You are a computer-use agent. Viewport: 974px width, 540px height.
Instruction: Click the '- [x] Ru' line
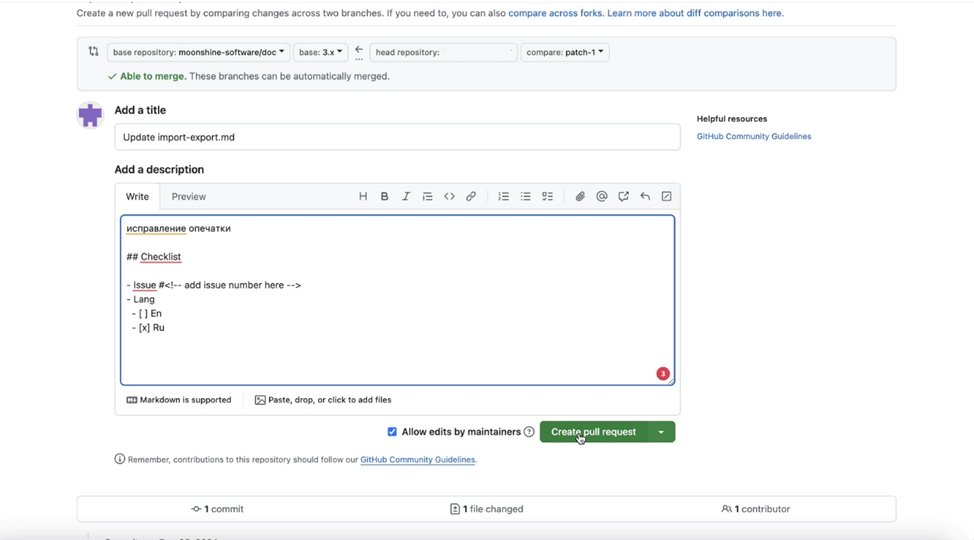[148, 327]
